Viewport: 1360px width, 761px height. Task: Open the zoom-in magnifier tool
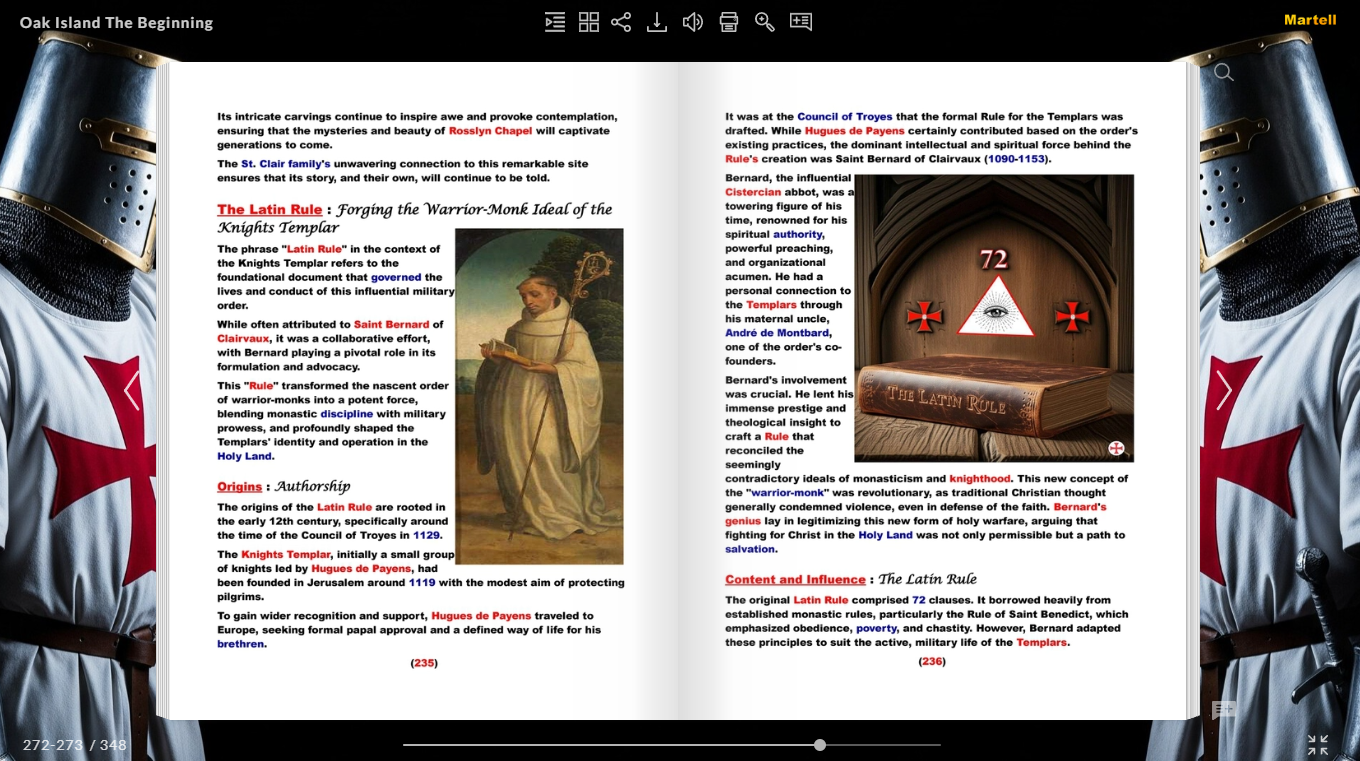(x=765, y=22)
